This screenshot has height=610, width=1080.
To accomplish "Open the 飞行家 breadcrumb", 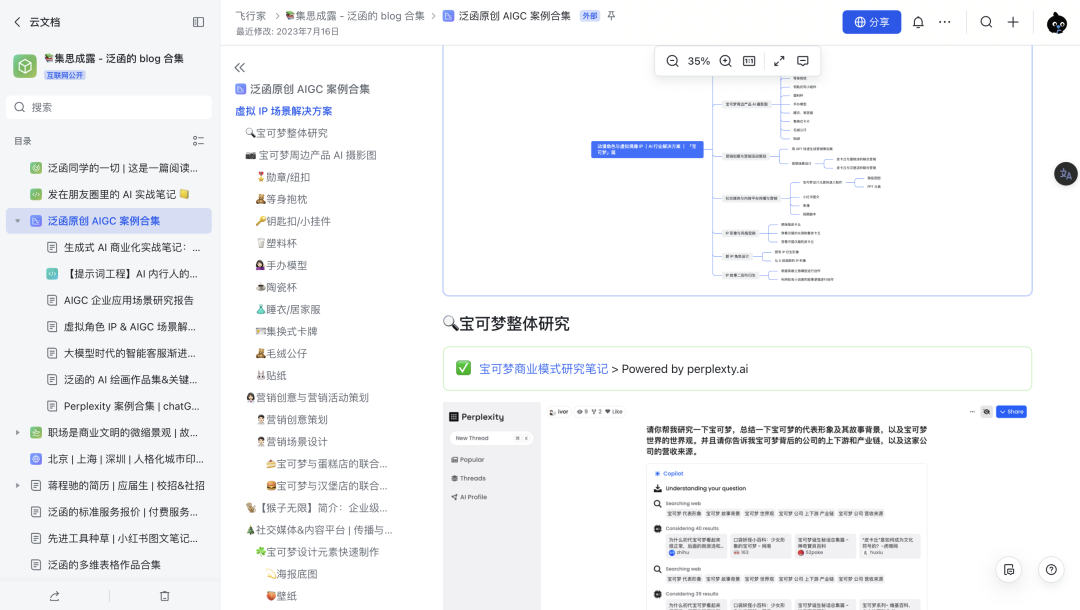I will point(251,16).
